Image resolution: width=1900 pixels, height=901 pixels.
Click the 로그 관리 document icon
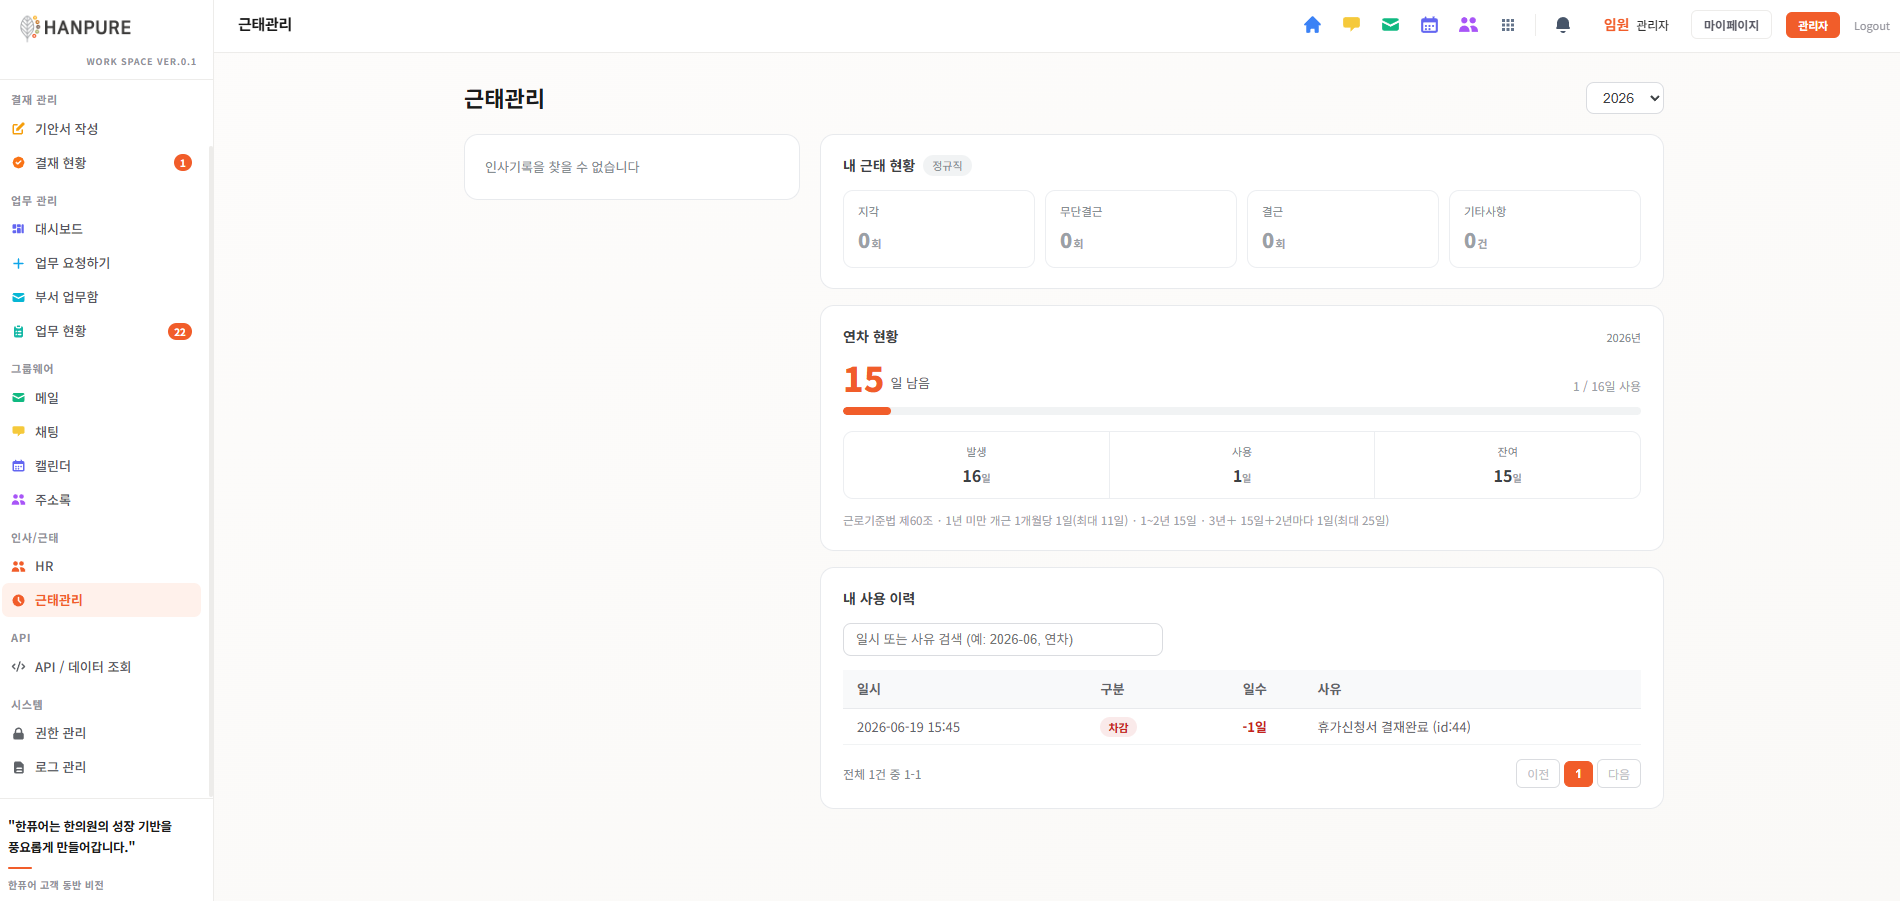click(x=18, y=767)
